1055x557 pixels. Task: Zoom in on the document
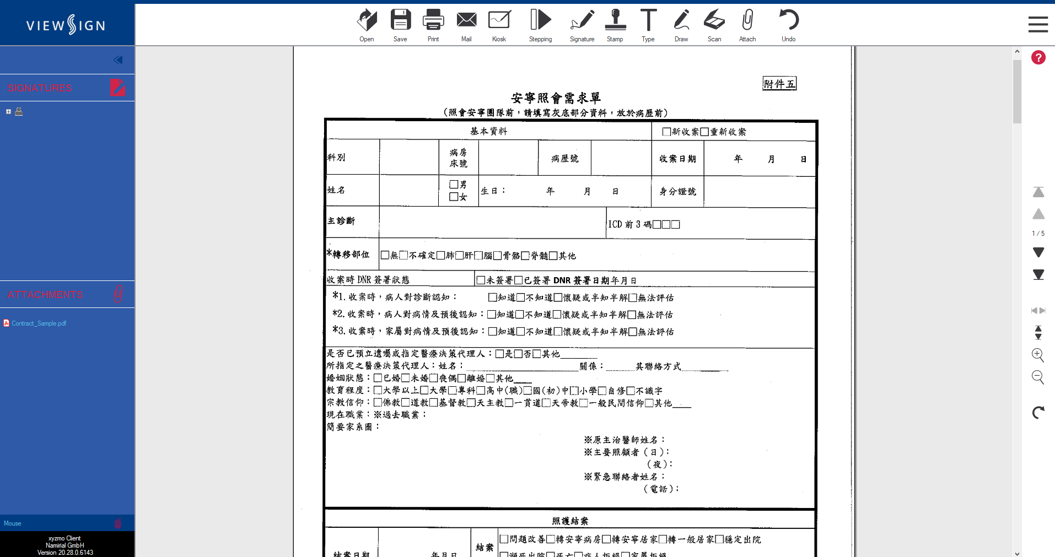coord(1038,355)
